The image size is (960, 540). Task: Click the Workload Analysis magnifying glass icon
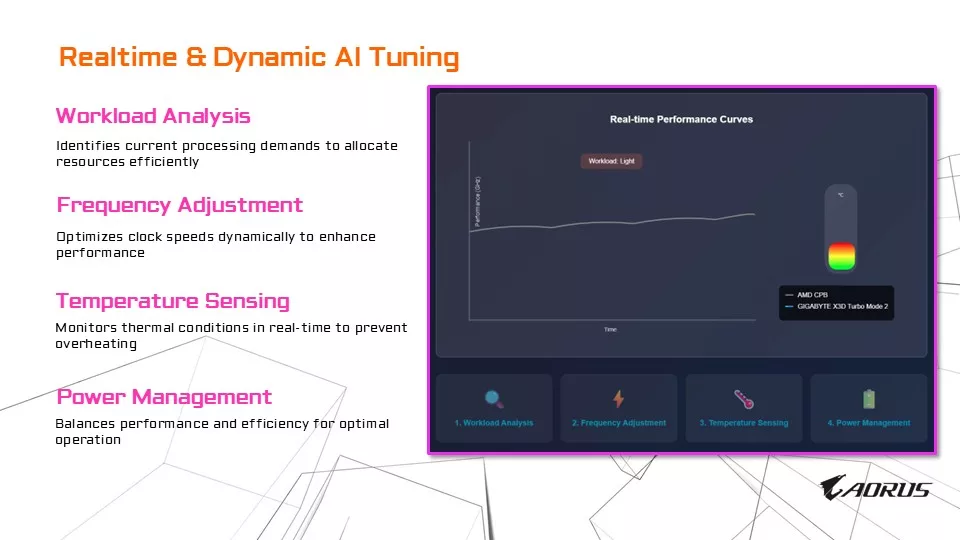(494, 399)
